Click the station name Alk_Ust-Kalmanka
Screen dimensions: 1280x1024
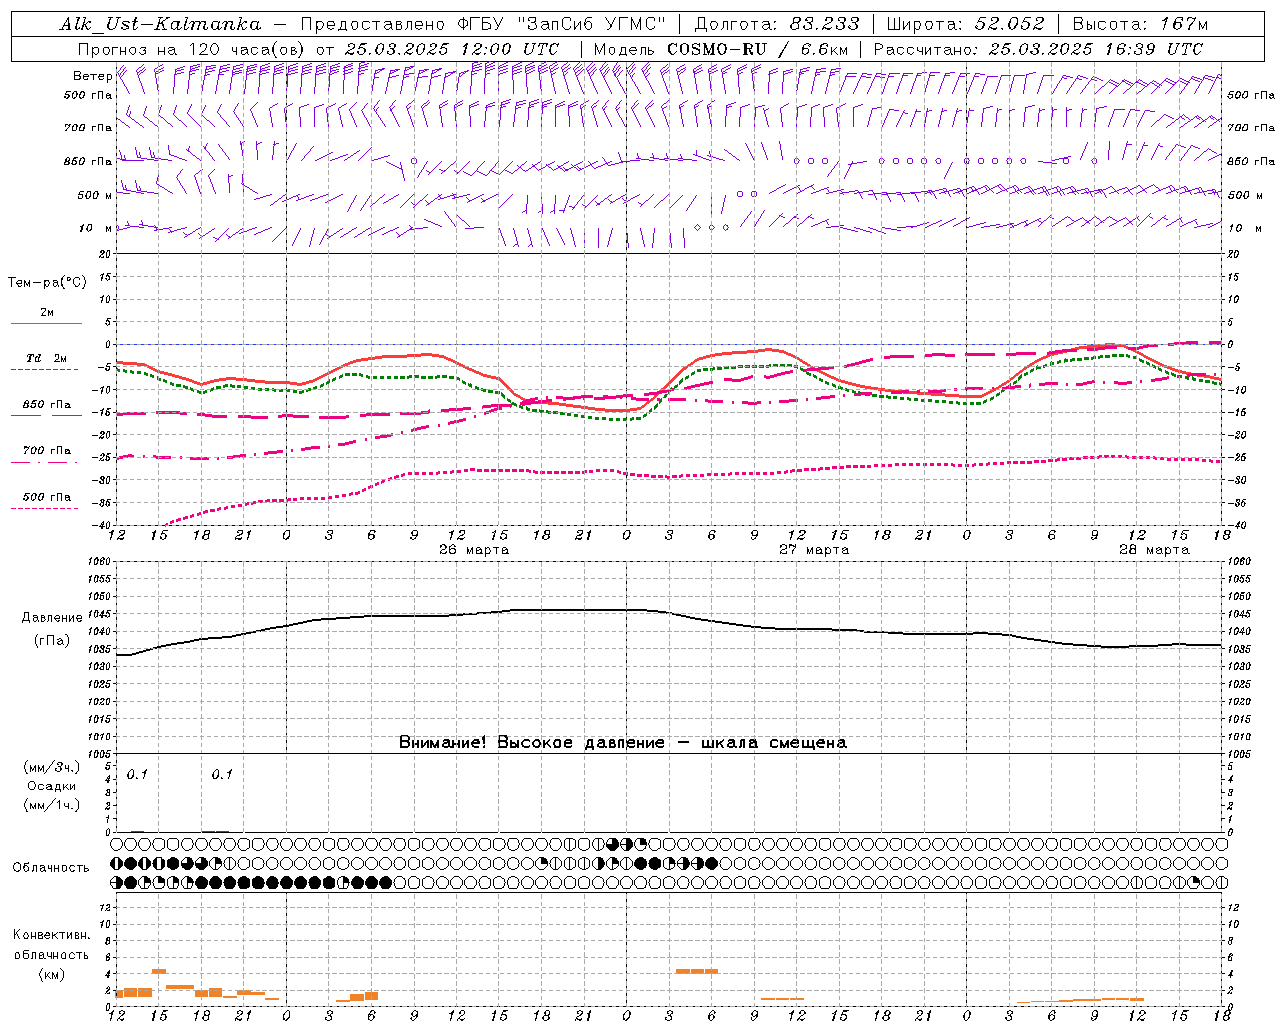click(160, 24)
